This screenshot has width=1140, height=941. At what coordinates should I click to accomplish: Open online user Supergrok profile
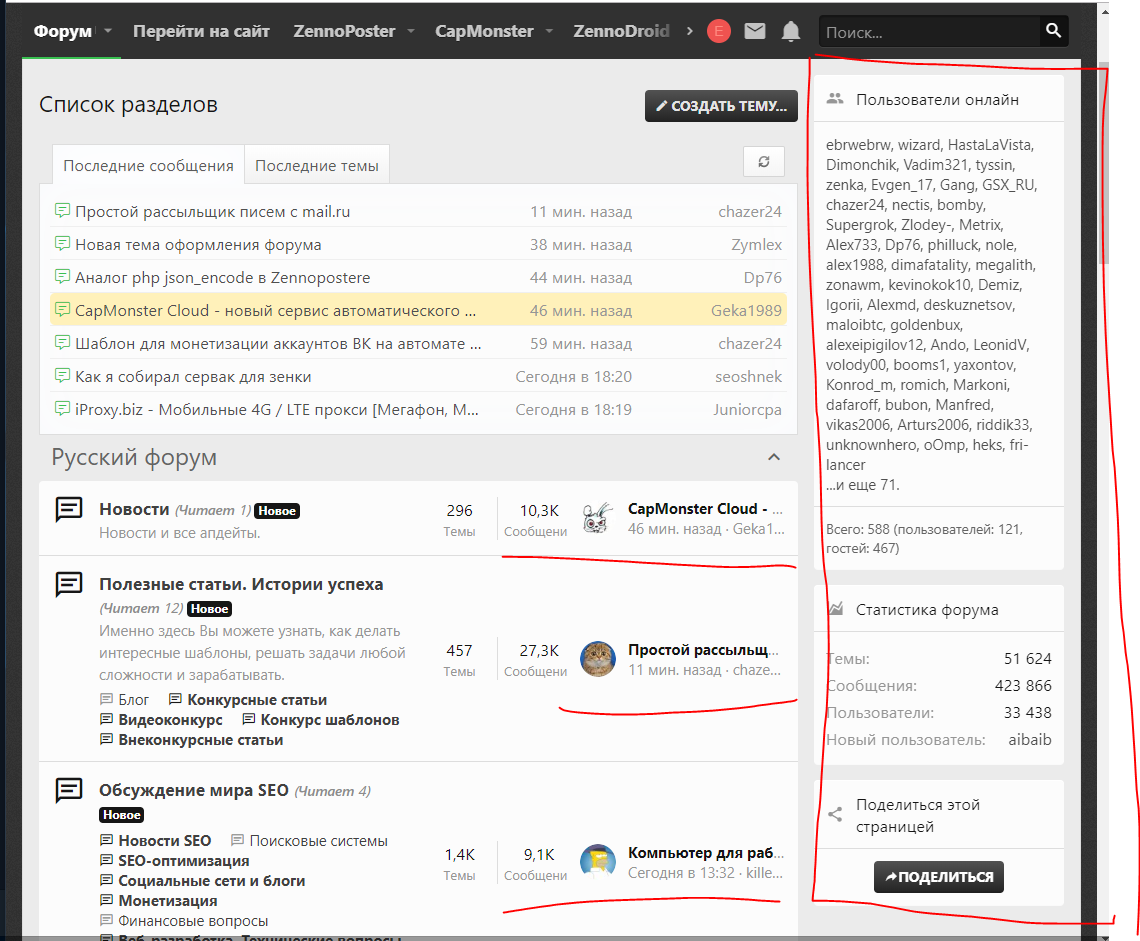[x=860, y=225]
